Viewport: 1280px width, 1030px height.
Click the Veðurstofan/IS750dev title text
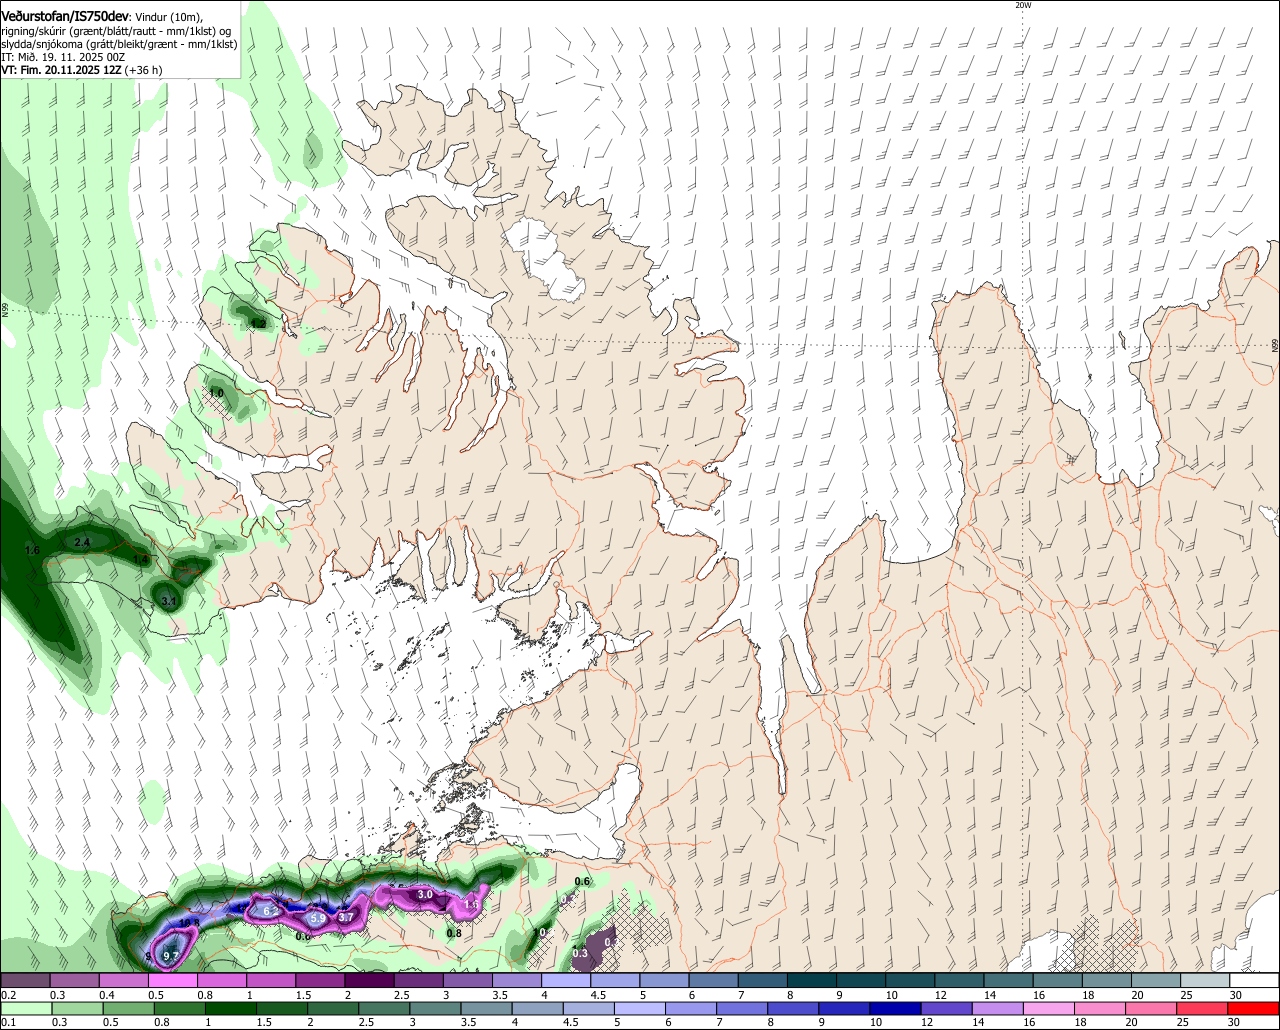[65, 15]
